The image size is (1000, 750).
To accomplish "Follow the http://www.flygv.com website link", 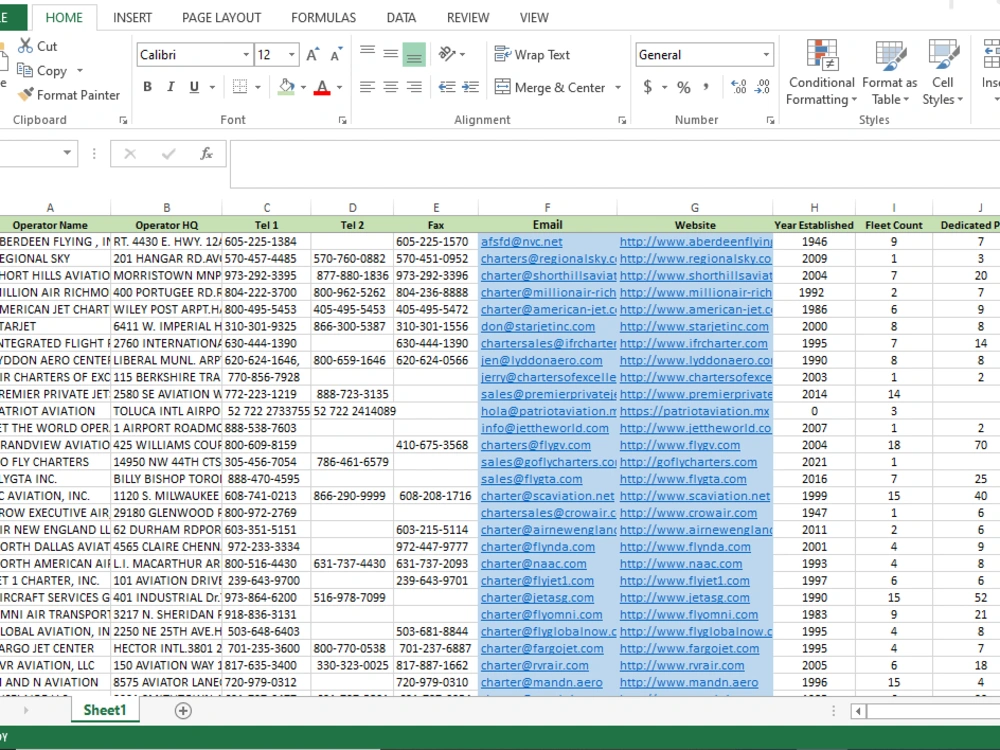I will pyautogui.click(x=680, y=445).
